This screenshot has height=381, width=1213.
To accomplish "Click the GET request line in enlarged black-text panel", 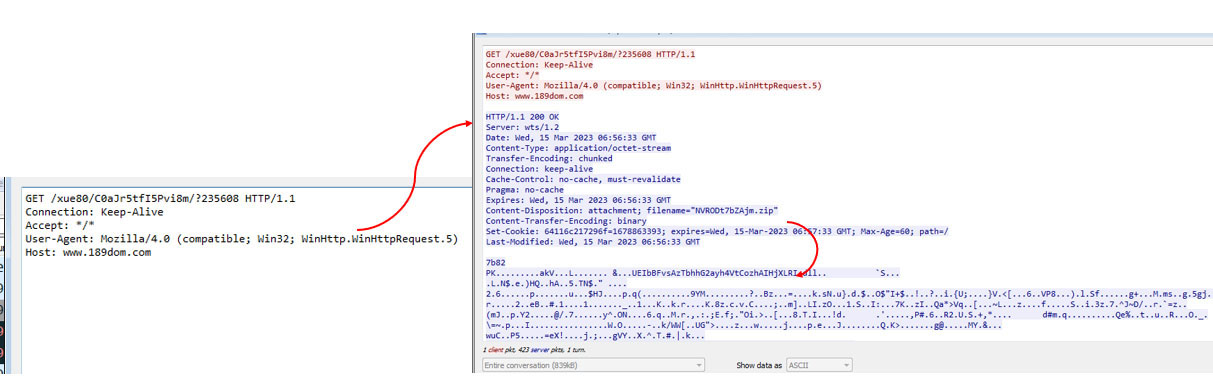I will 160,198.
